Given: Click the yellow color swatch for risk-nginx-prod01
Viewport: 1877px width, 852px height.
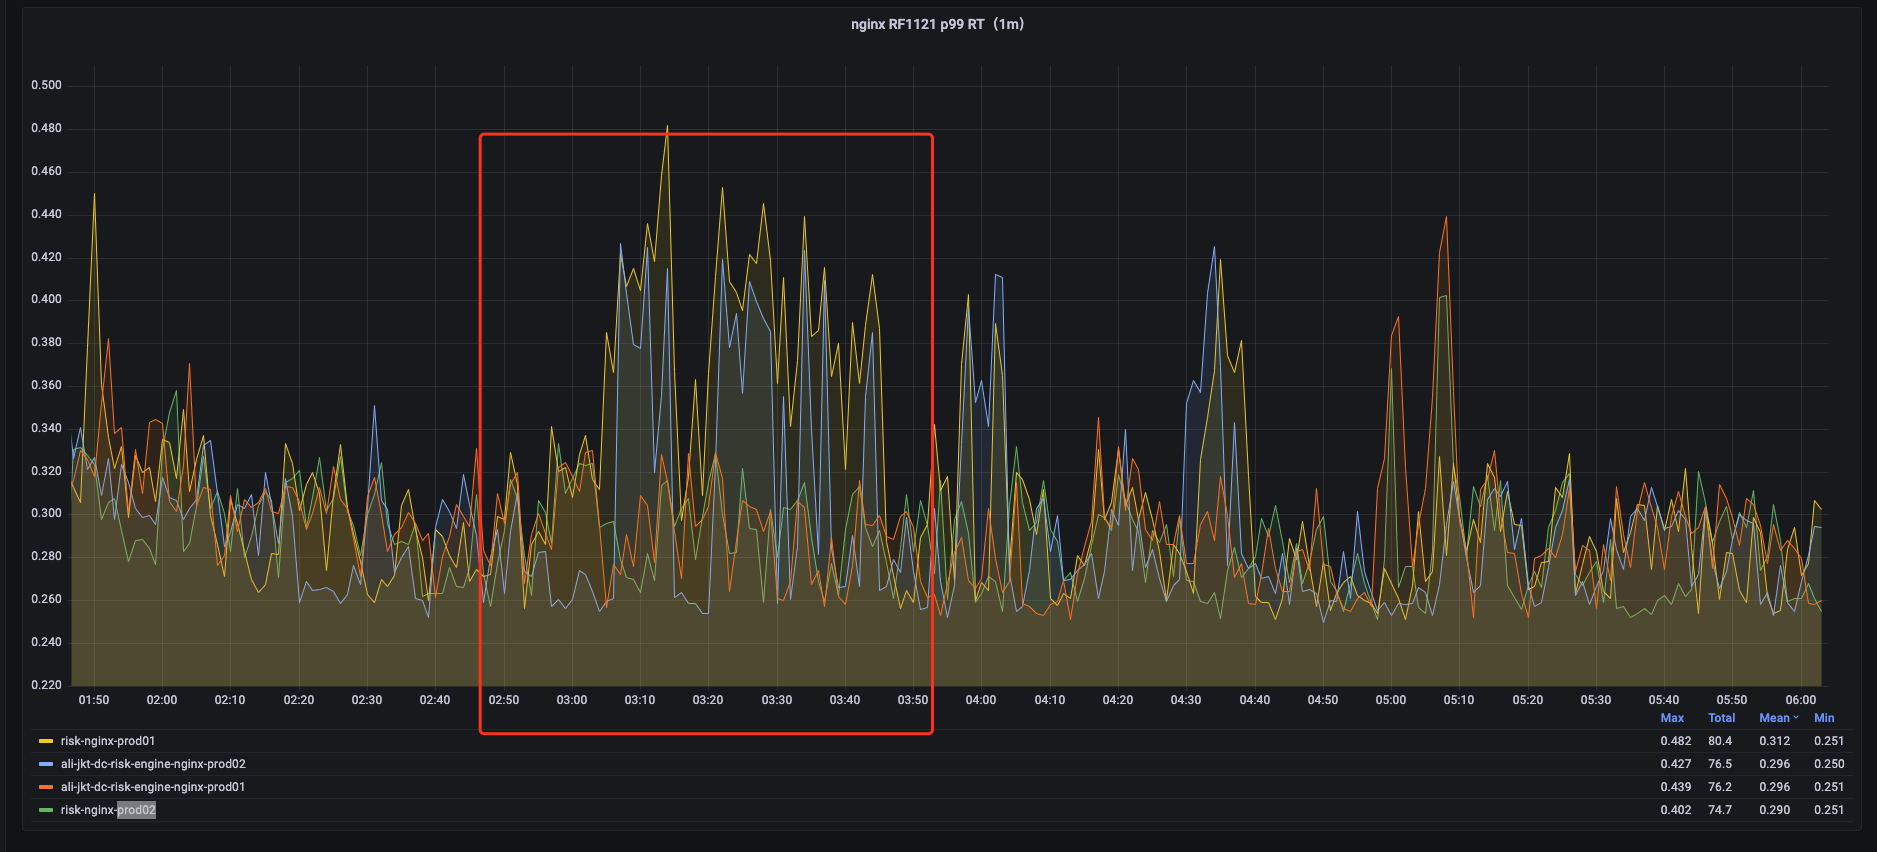Looking at the screenshot, I should [x=46, y=741].
